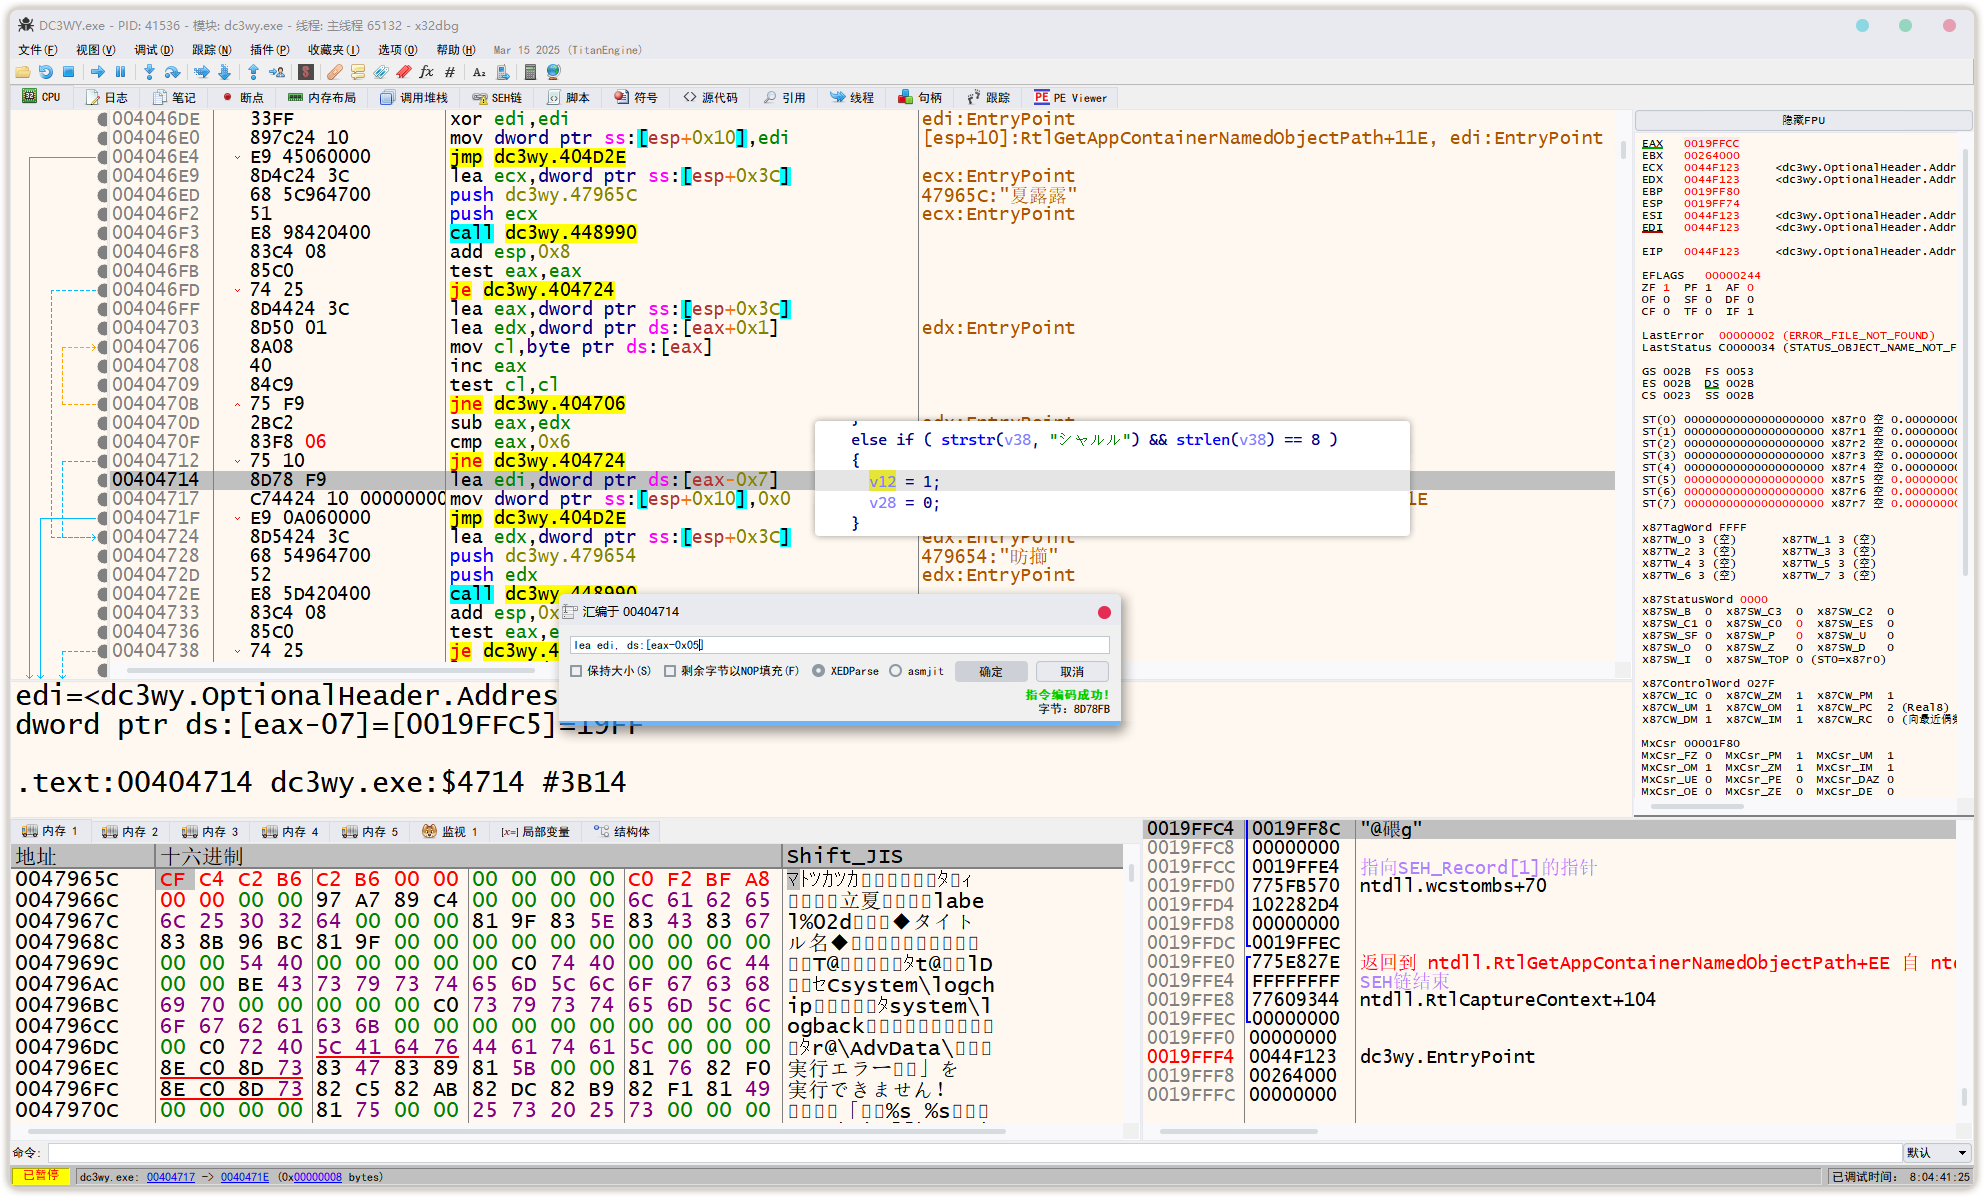Click the Run arrow icon

tap(97, 72)
